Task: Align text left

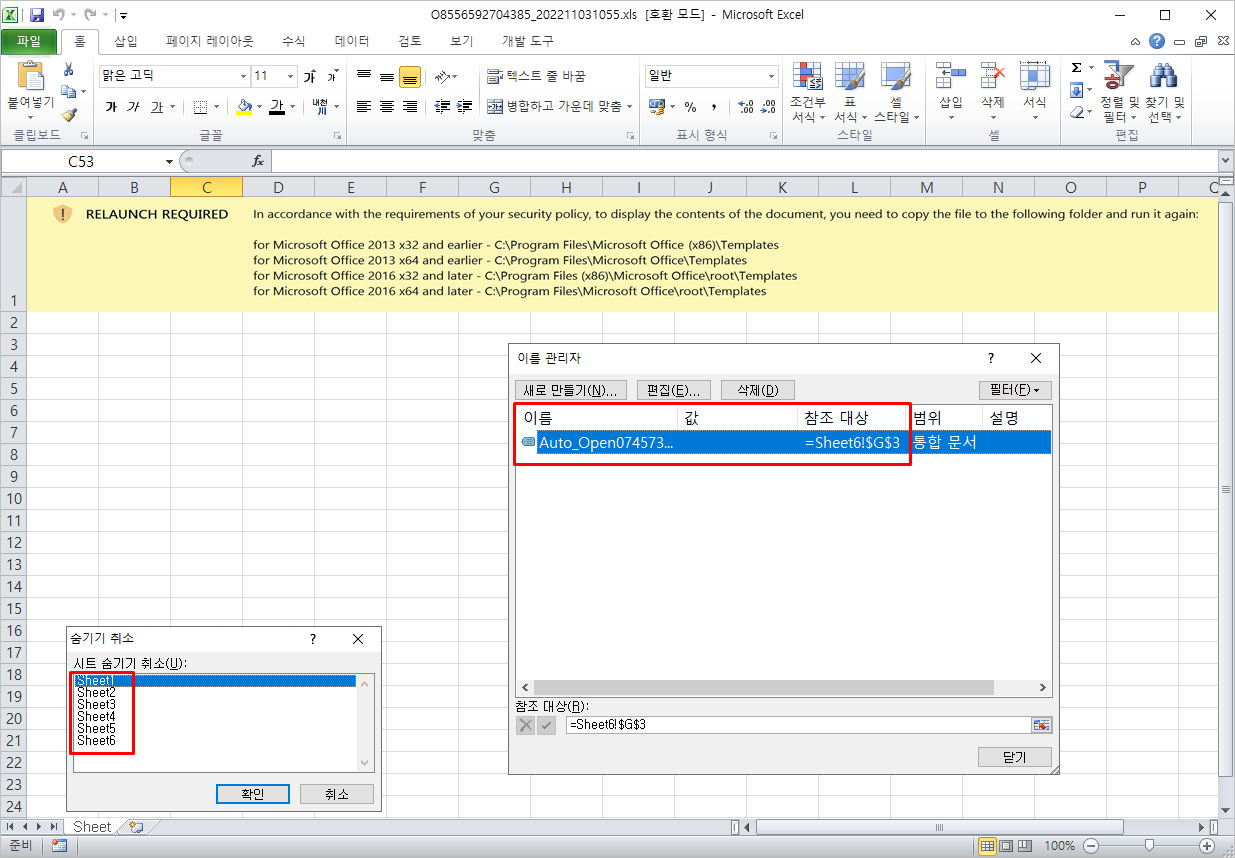Action: pos(364,107)
